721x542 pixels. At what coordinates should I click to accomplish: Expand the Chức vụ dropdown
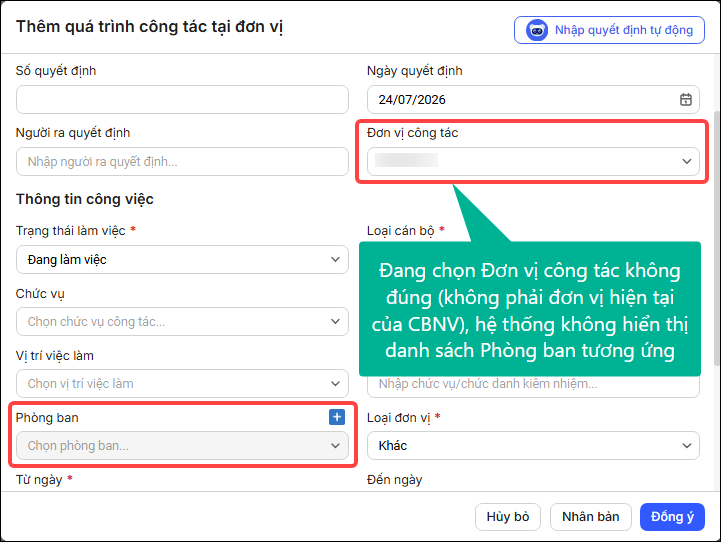(x=182, y=321)
